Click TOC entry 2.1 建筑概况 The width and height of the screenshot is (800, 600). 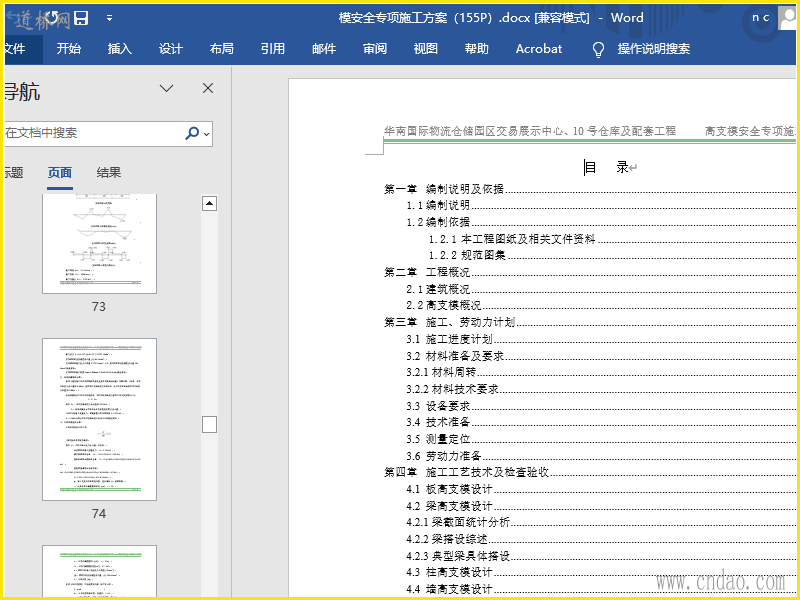[438, 289]
